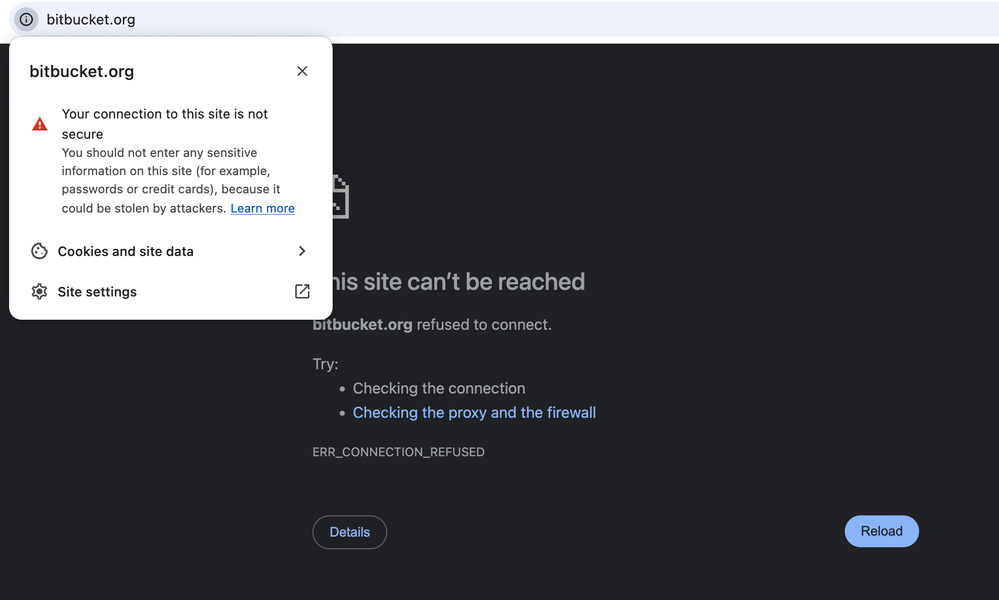This screenshot has height=600, width=999.
Task: Open Site settings menu entry
Action: (x=170, y=291)
